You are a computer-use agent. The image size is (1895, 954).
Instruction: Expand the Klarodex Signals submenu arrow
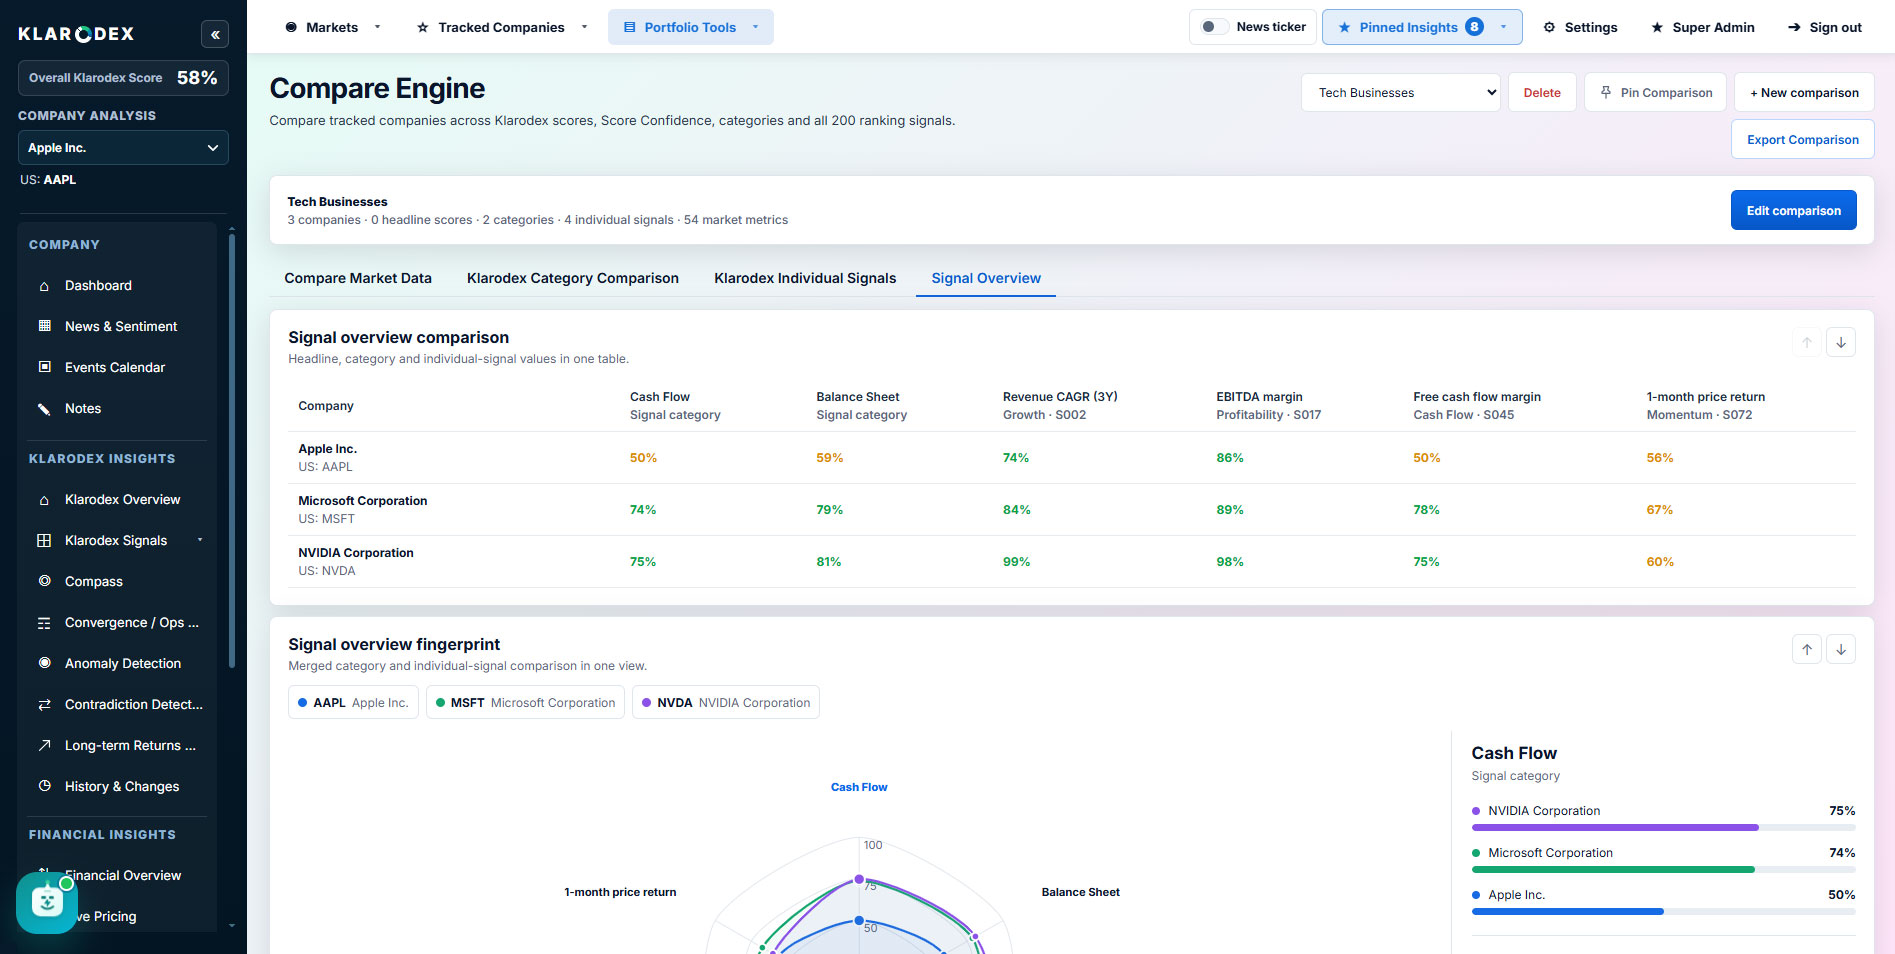[200, 540]
